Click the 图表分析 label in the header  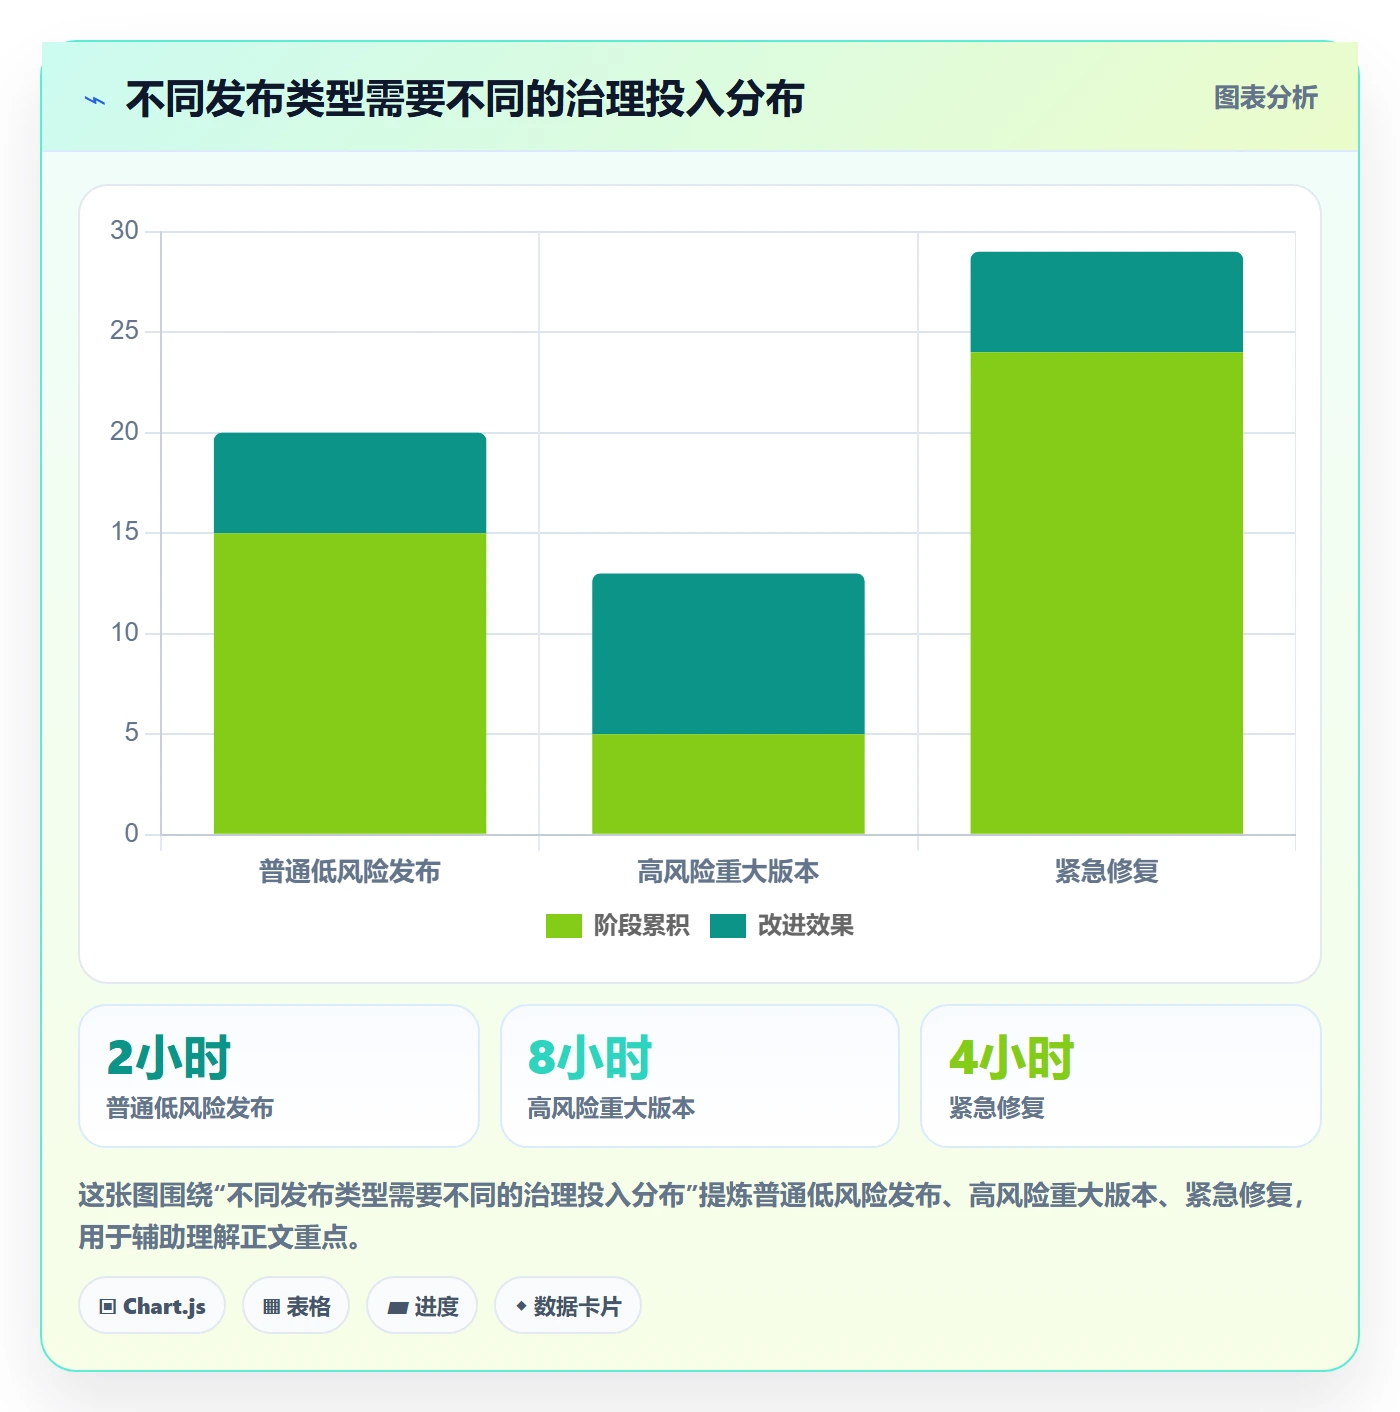point(1265,98)
